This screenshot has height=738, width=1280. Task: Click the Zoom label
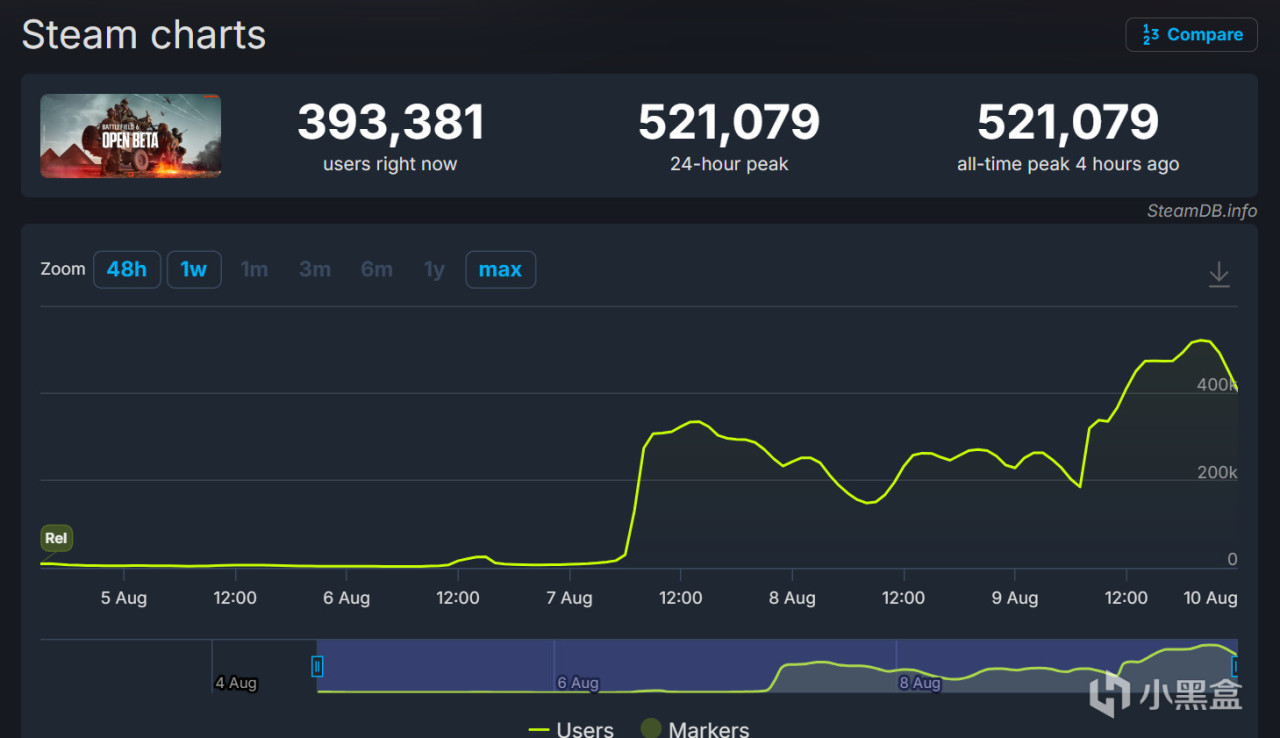[x=63, y=269]
